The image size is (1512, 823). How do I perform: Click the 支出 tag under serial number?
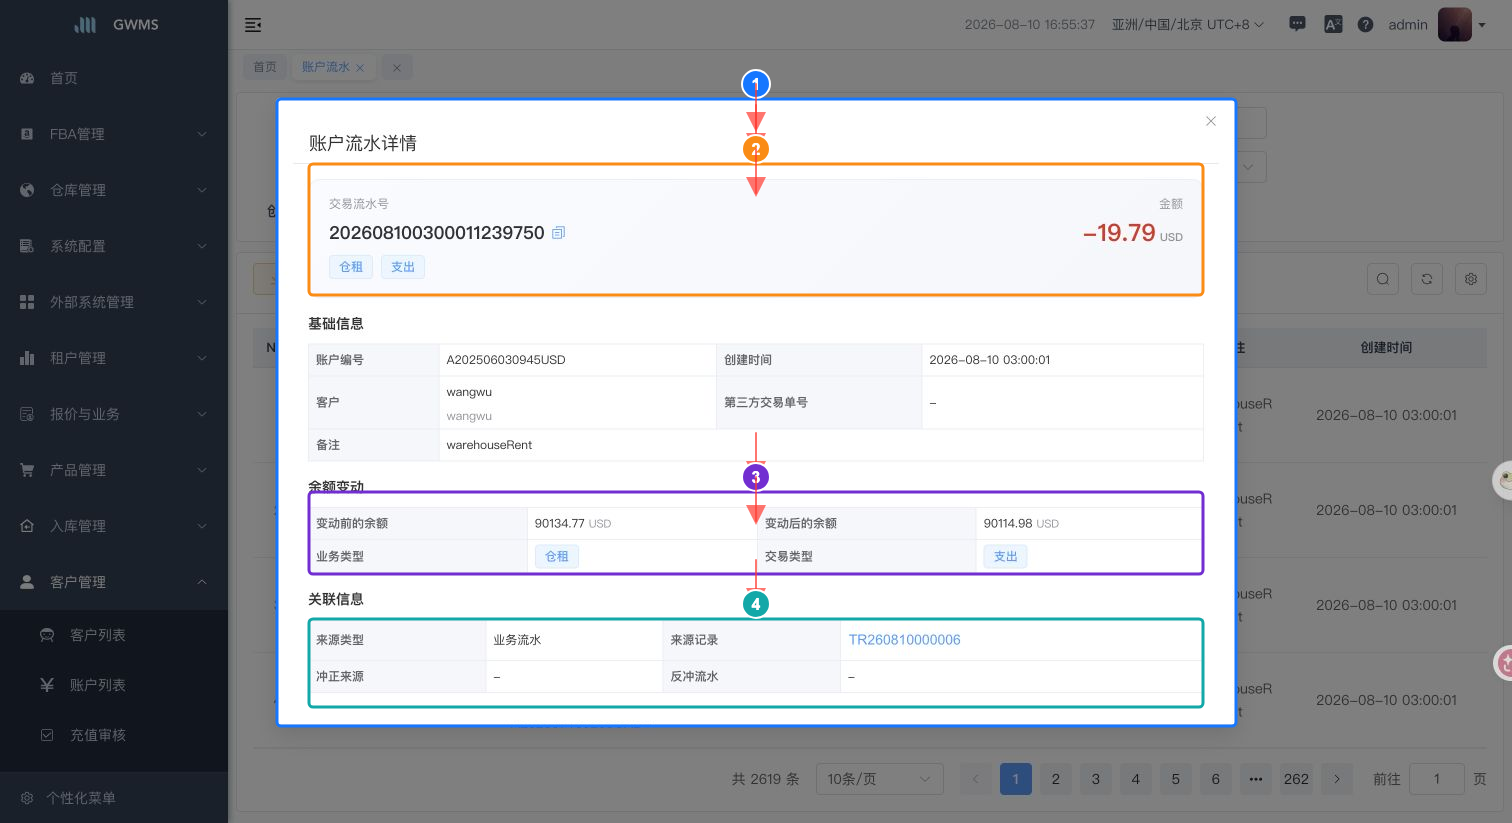[403, 267]
